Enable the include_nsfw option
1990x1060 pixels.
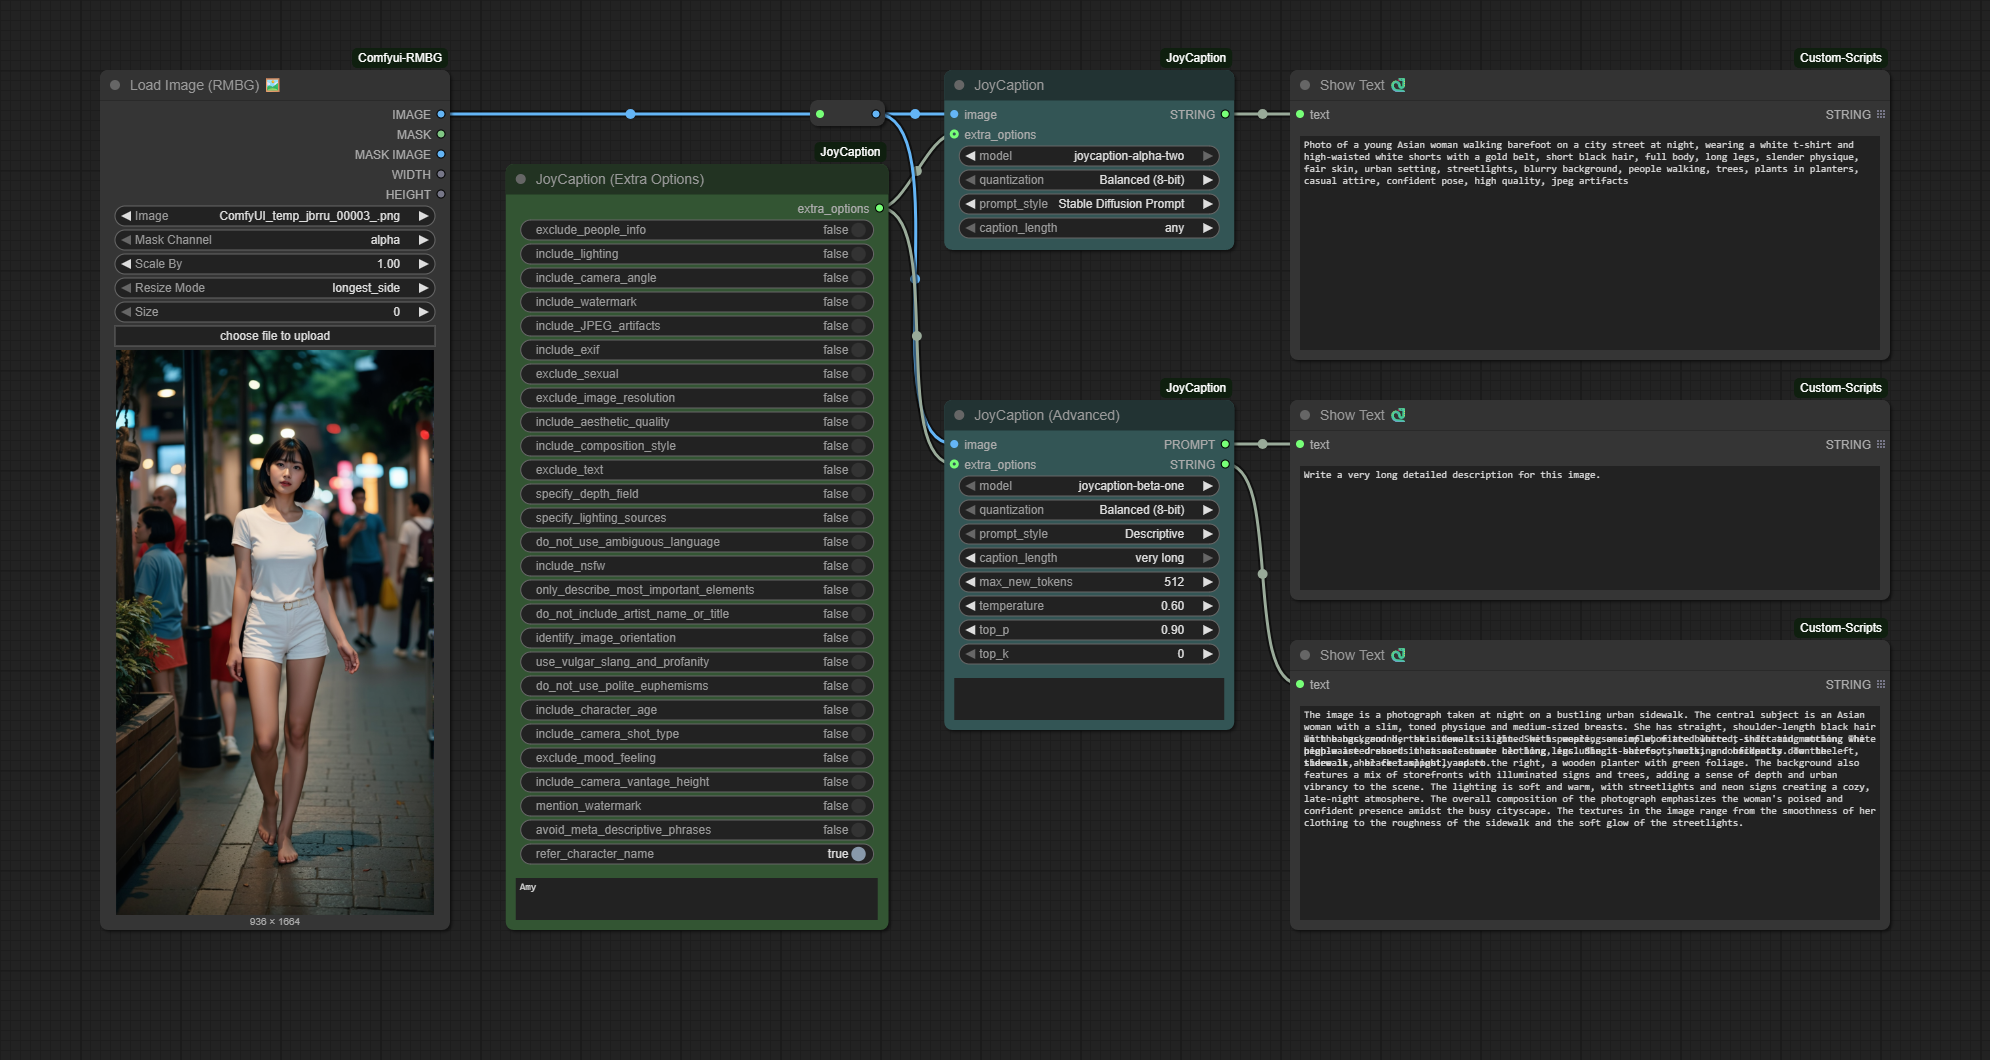pos(858,566)
